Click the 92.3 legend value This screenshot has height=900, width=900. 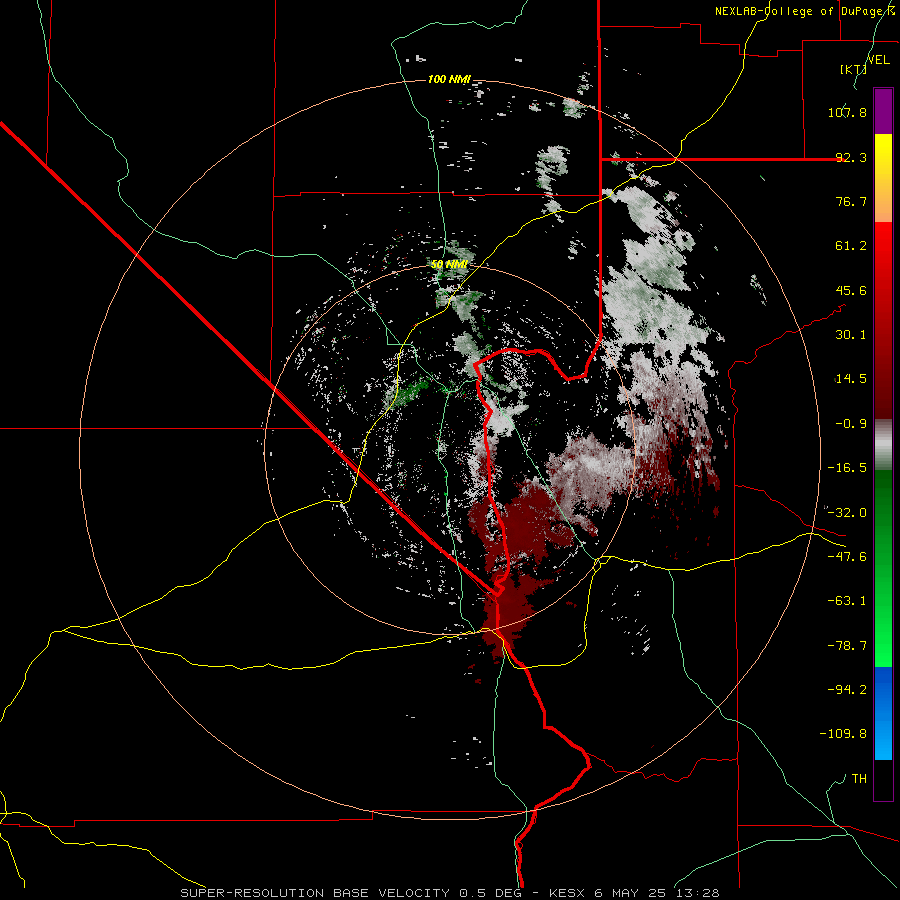(851, 157)
